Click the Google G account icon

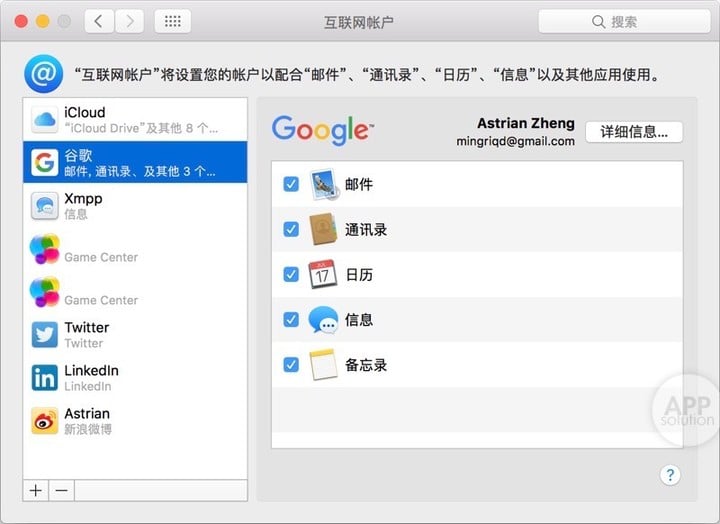[45, 162]
